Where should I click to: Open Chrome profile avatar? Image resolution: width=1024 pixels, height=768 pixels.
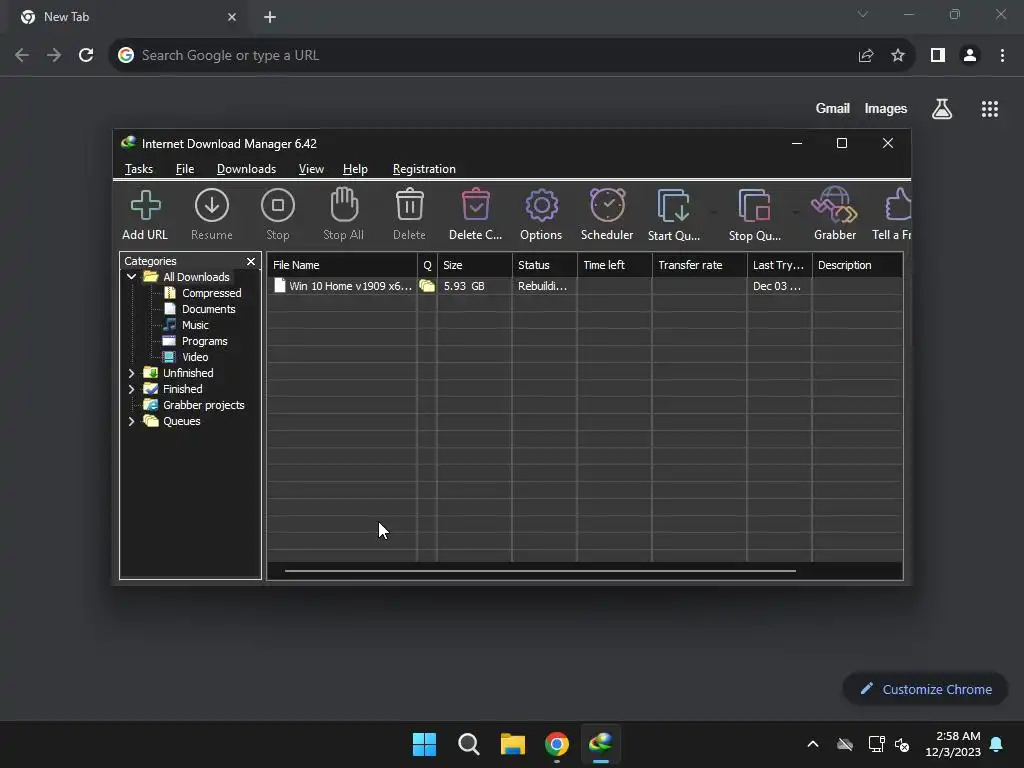click(x=970, y=56)
